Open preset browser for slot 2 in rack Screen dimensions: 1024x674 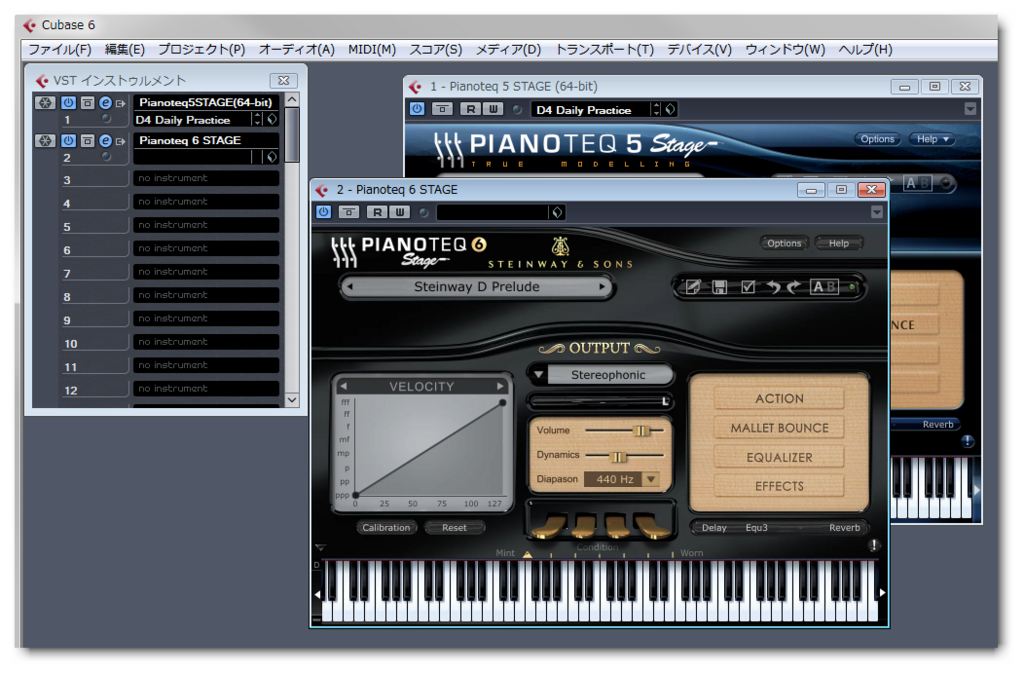pyautogui.click(x=272, y=157)
